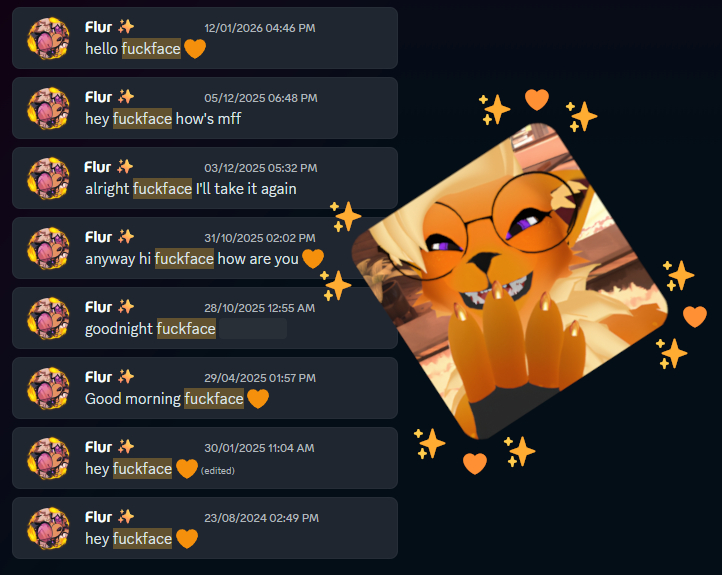Click Flur's avatar on the 05/12/2025 message
Image resolution: width=722 pixels, height=575 pixels.
tap(48, 109)
